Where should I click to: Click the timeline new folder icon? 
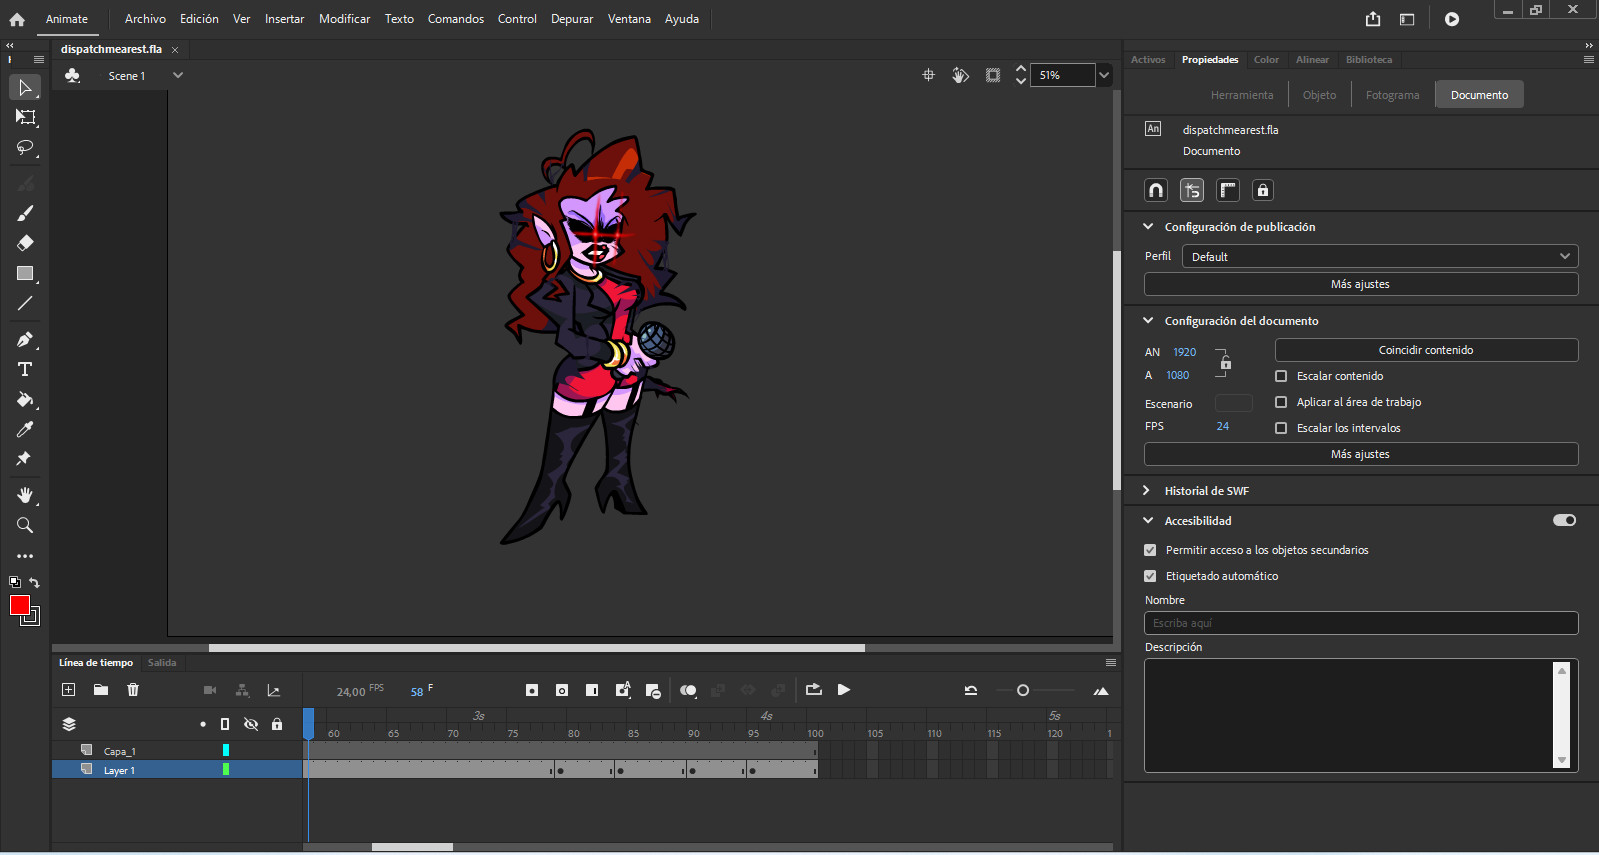point(101,690)
